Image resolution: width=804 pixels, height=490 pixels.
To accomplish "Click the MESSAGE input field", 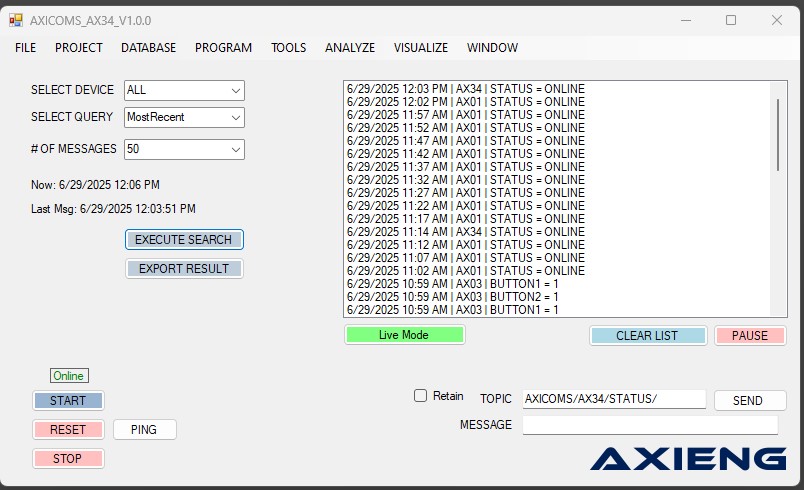I will [650, 425].
